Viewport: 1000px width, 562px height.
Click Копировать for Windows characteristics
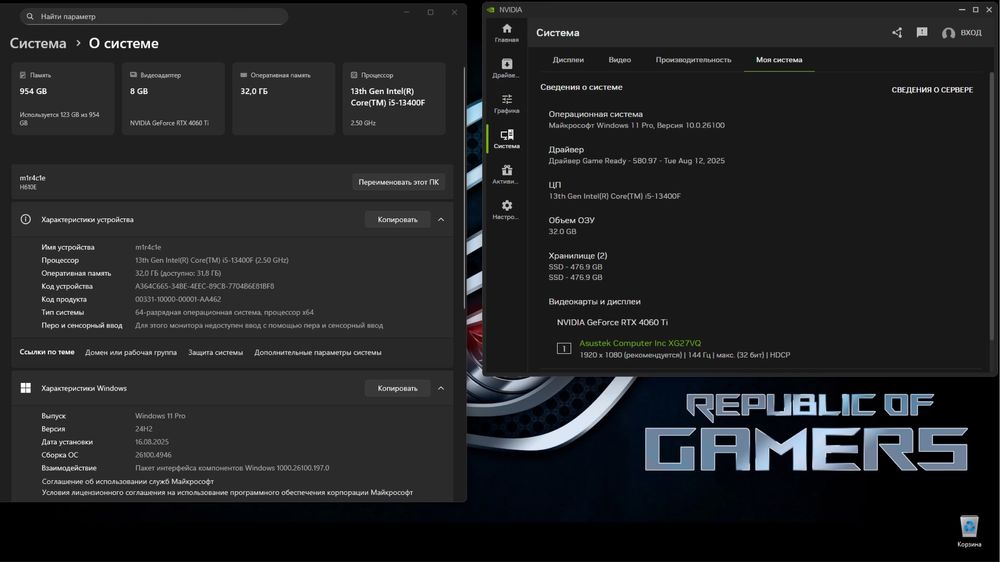397,388
